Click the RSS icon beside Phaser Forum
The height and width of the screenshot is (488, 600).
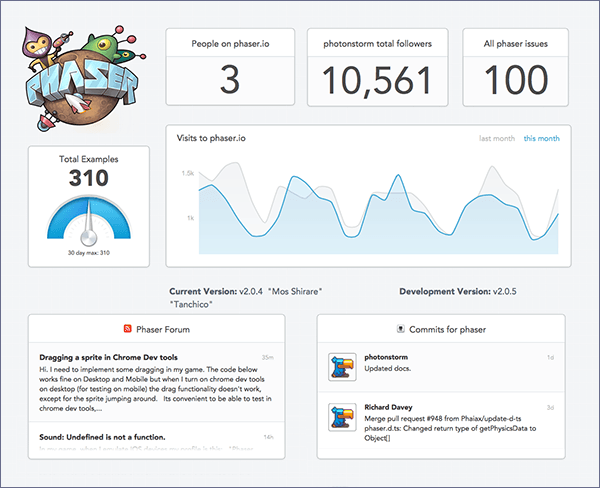(128, 329)
